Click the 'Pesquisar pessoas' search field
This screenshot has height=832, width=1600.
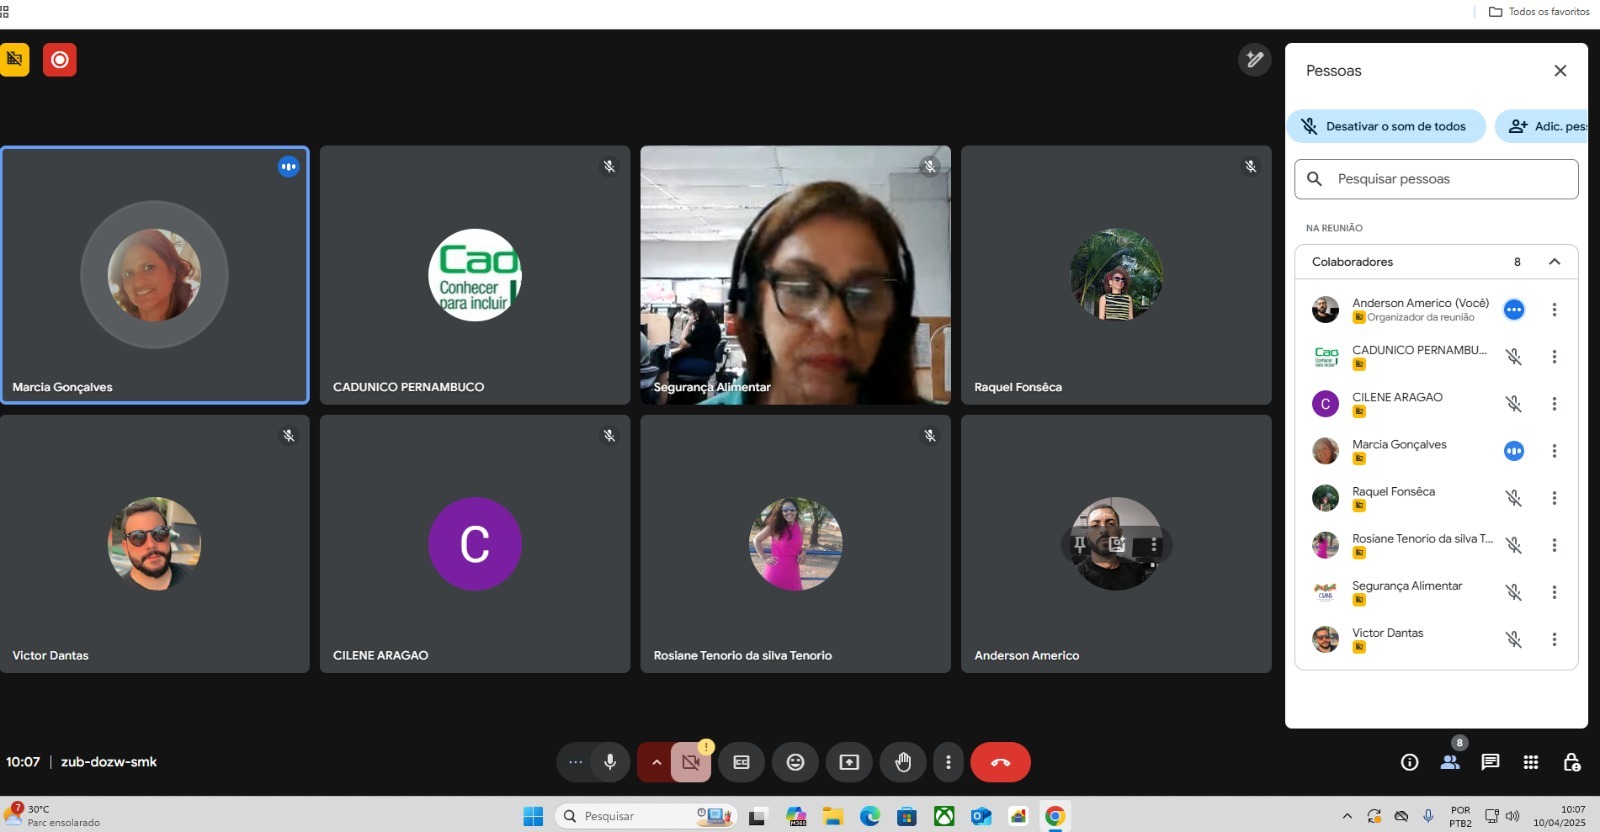coord(1436,179)
